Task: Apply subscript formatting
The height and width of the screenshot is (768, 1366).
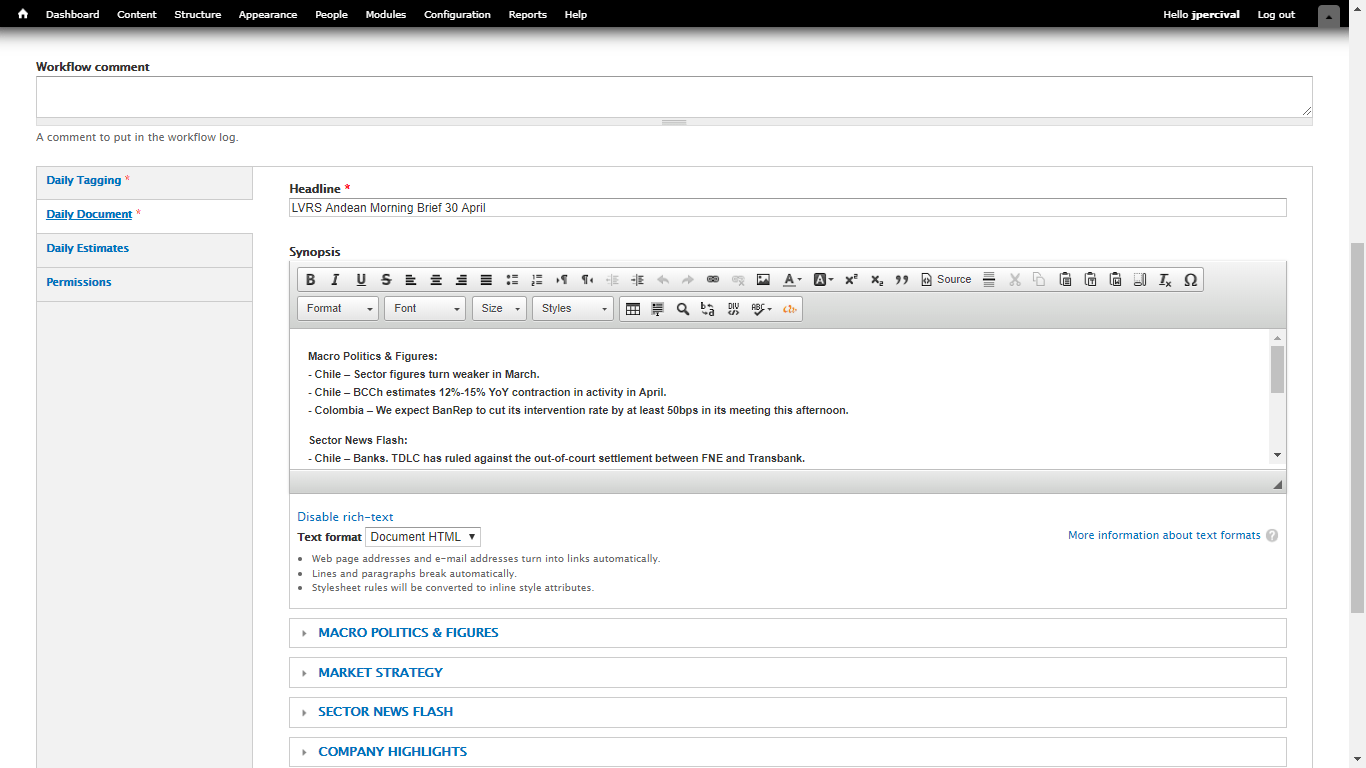Action: point(877,280)
